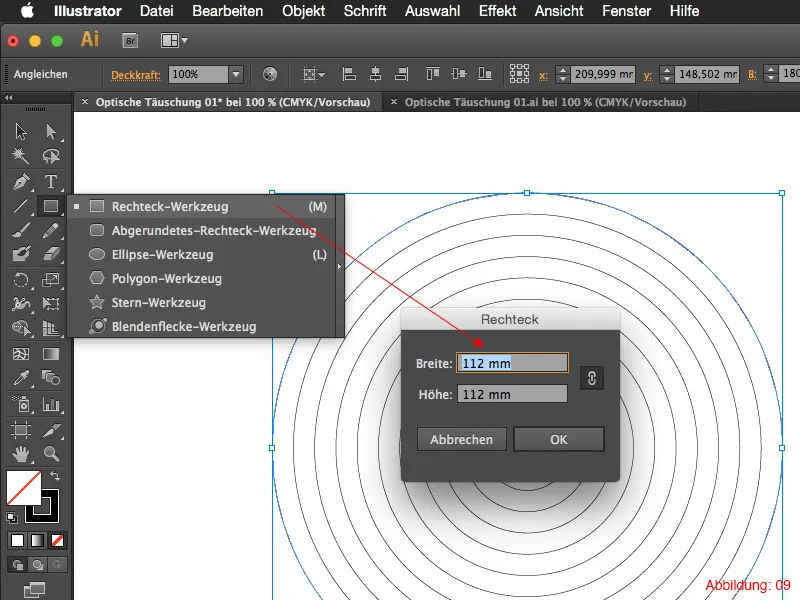Select the Slice tool
This screenshot has height=600, width=800.
[x=51, y=430]
